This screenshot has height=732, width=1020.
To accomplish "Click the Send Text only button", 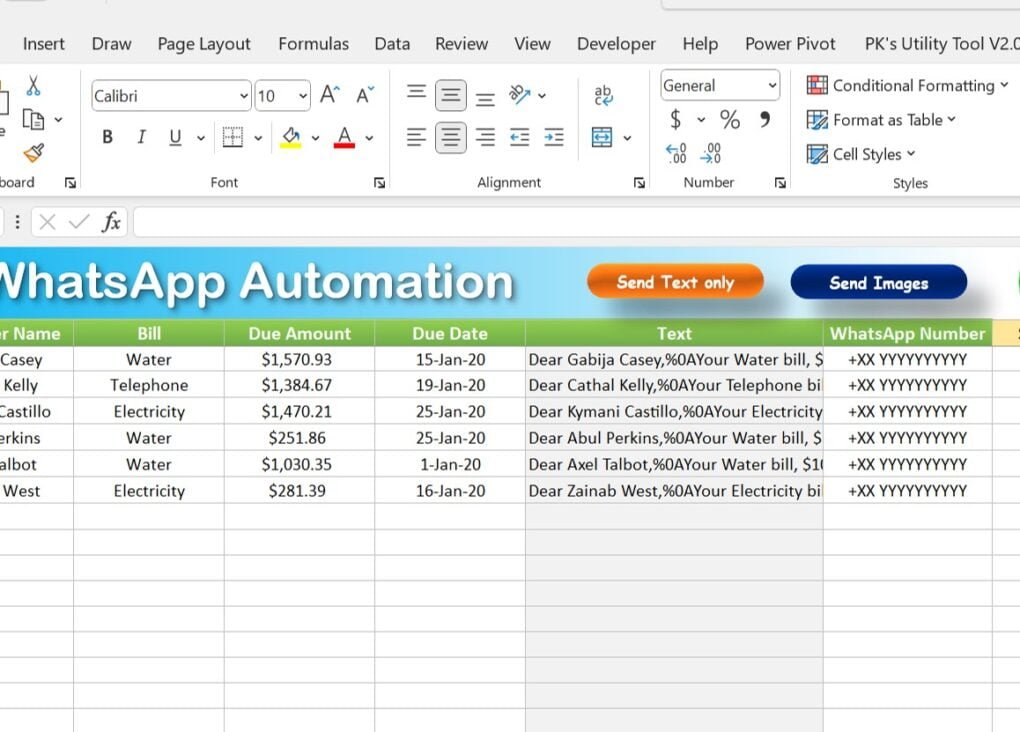I will (x=675, y=282).
